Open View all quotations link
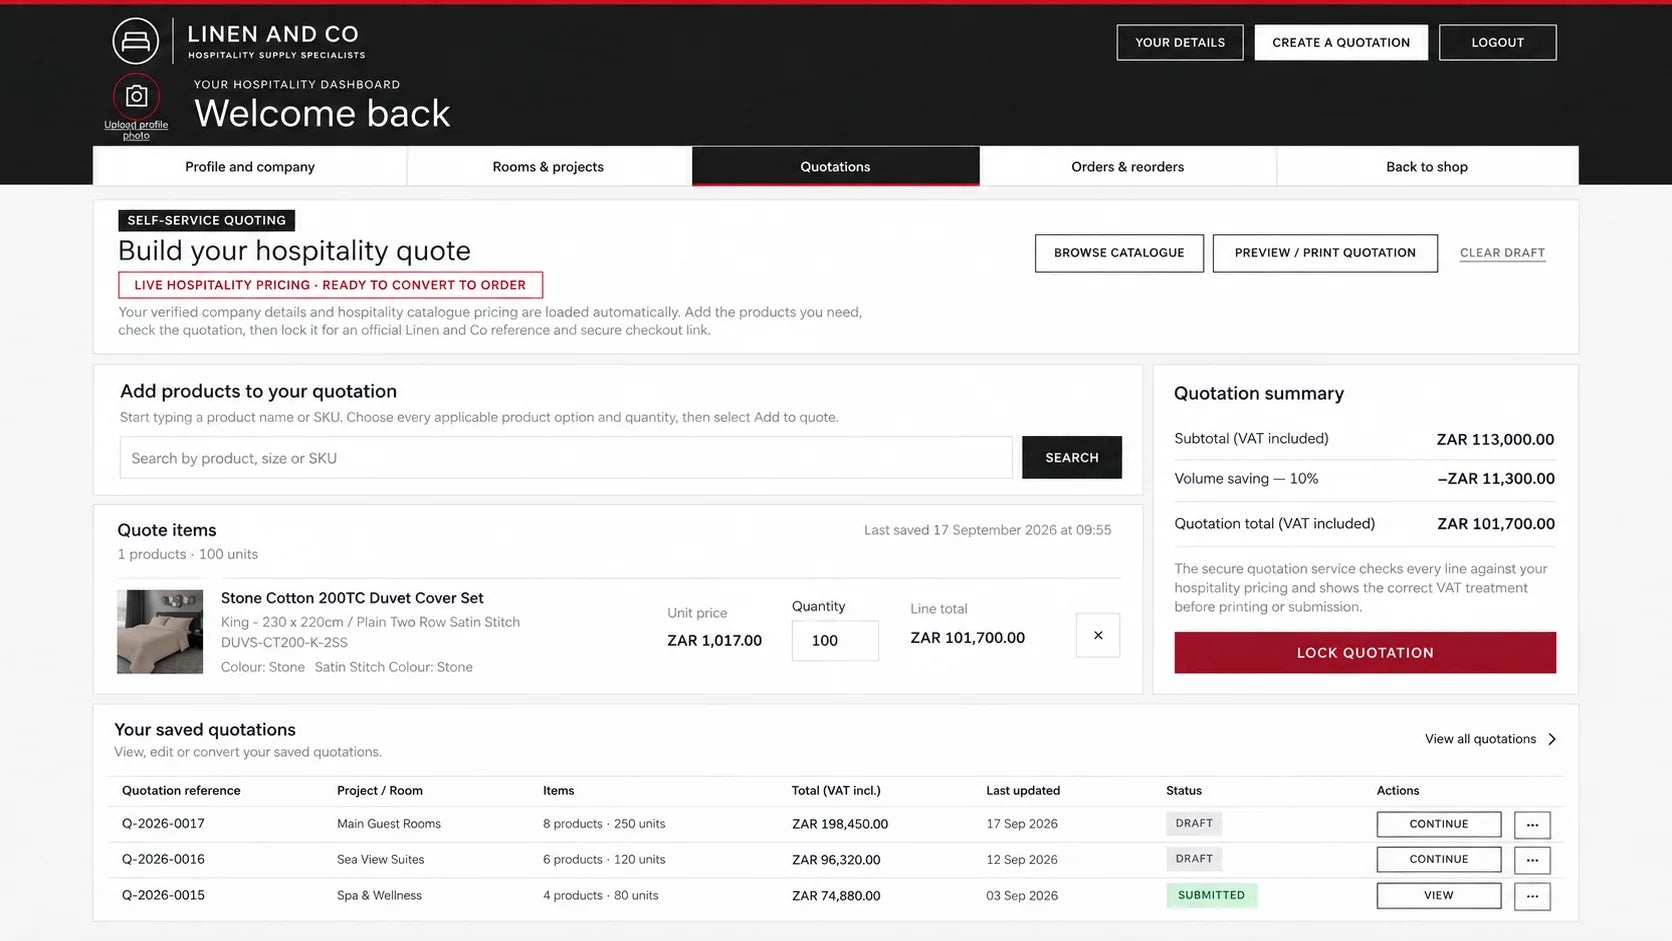1672x941 pixels. tap(1480, 739)
